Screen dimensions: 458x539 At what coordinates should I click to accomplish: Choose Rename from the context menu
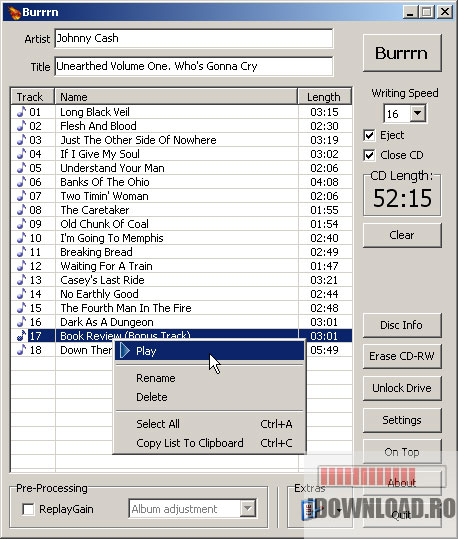pyautogui.click(x=156, y=378)
